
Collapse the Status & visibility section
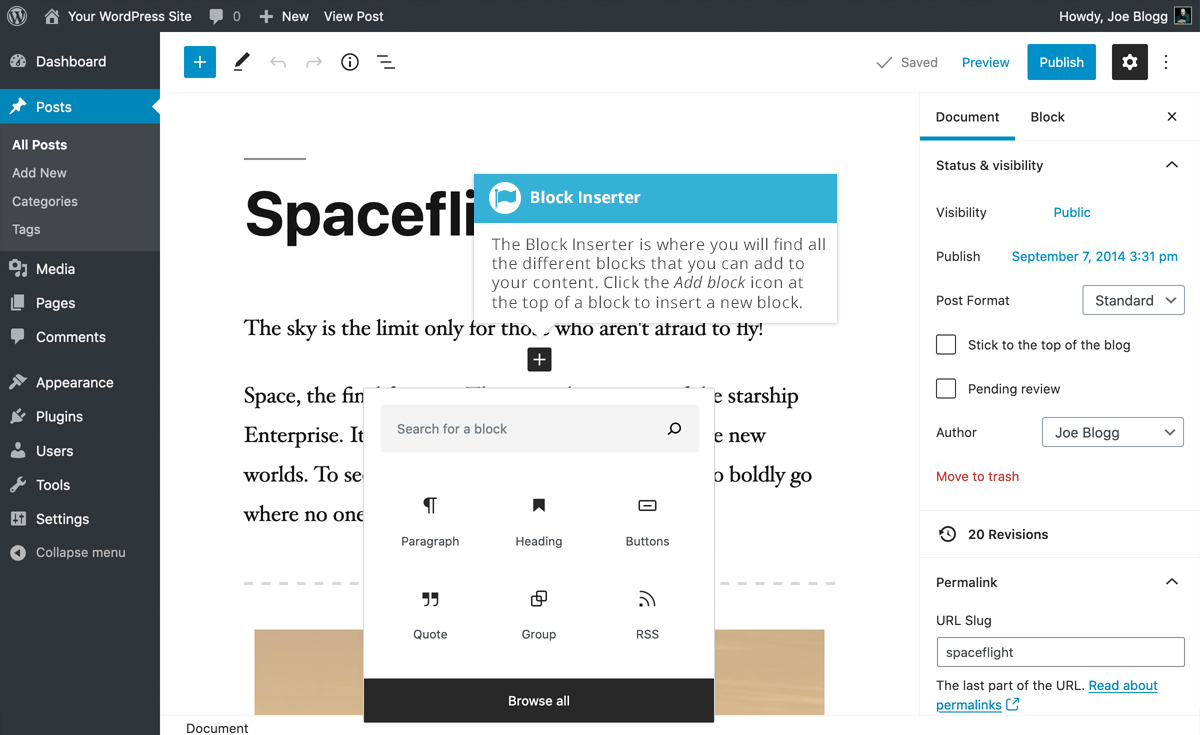(x=1172, y=165)
